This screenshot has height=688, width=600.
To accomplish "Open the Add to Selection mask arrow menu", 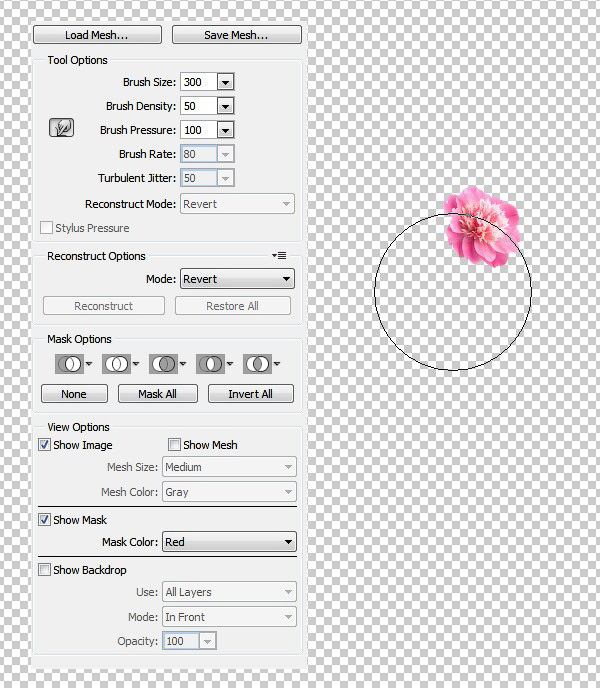I will pos(136,363).
